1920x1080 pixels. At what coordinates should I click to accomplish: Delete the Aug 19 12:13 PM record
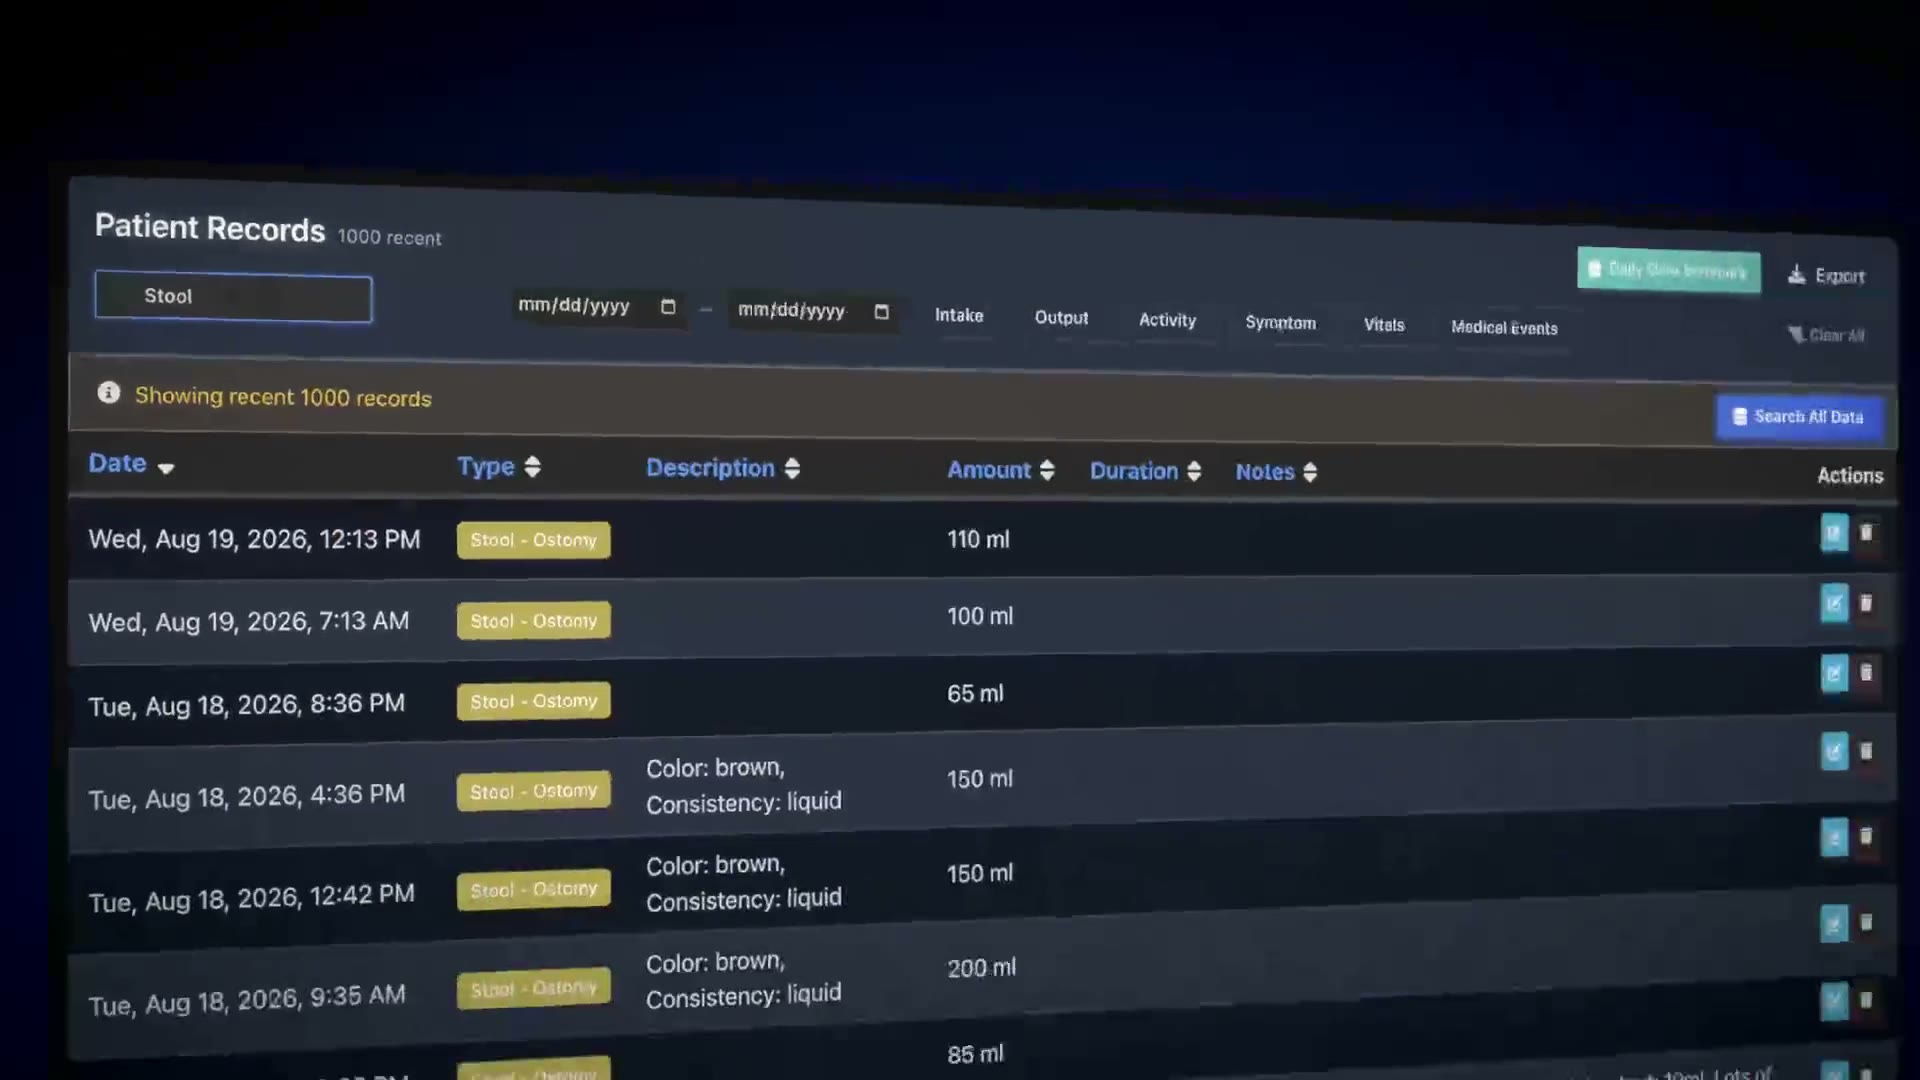click(1866, 533)
